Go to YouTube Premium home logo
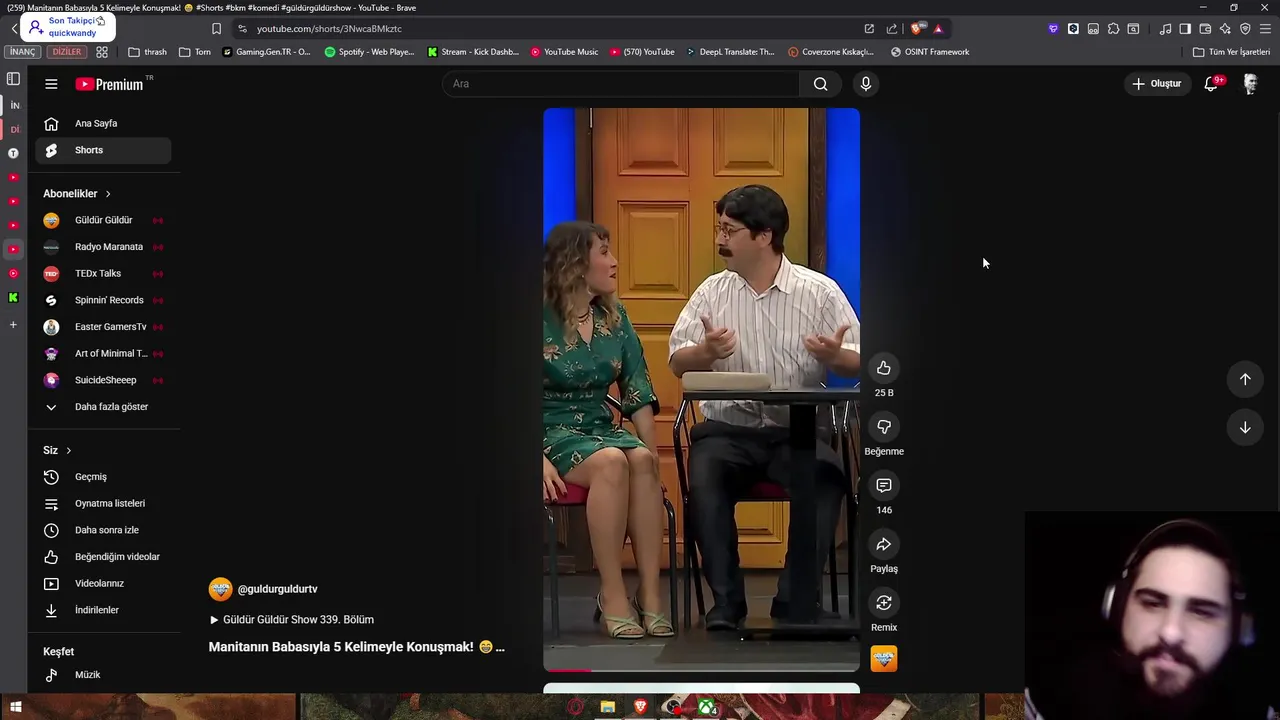1280x720 pixels. 110,84
